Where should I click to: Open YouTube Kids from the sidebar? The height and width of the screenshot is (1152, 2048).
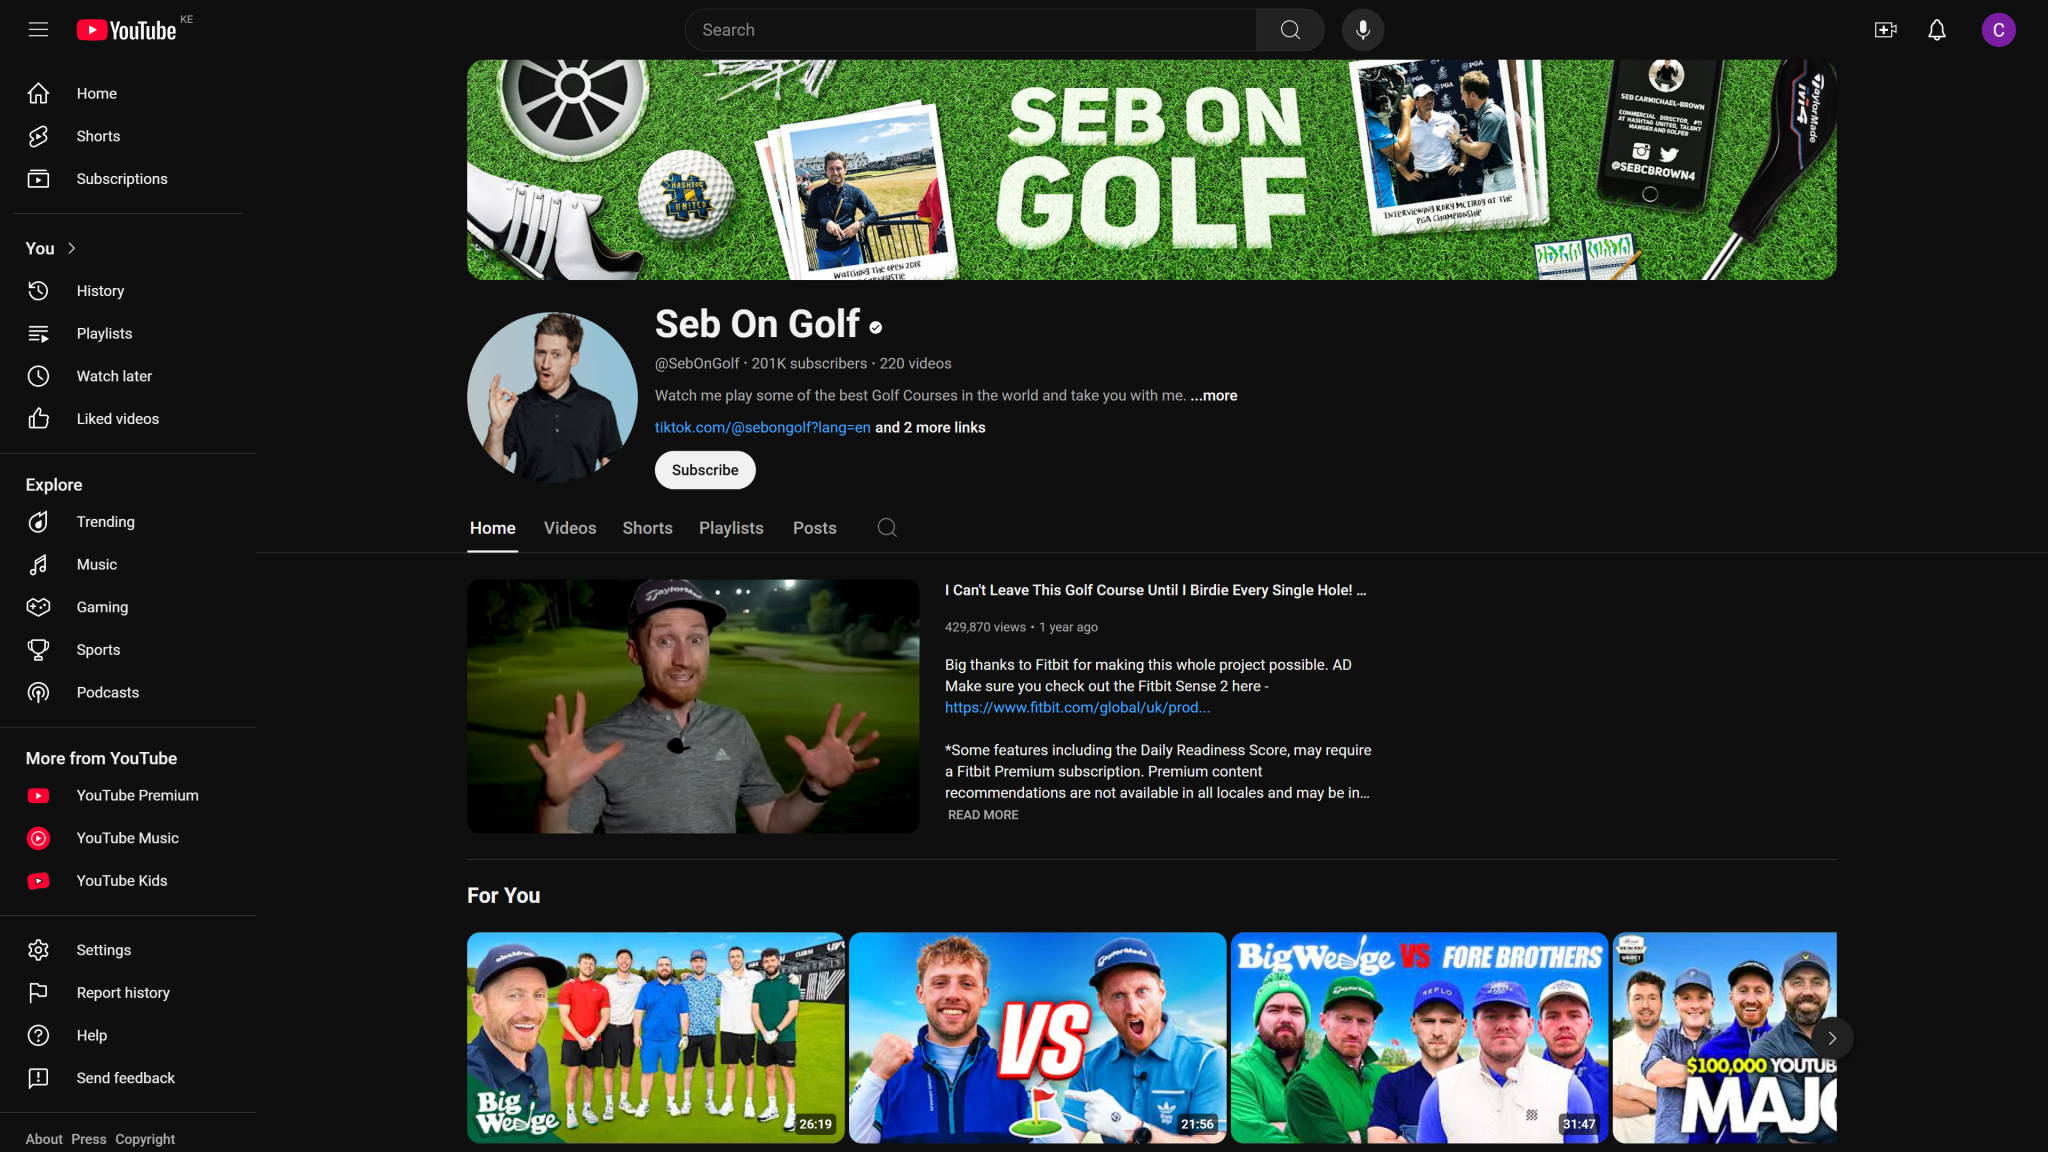point(122,880)
